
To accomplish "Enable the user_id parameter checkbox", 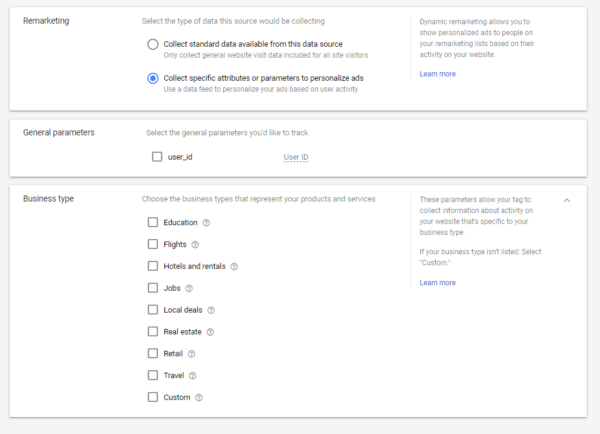I will point(157,157).
